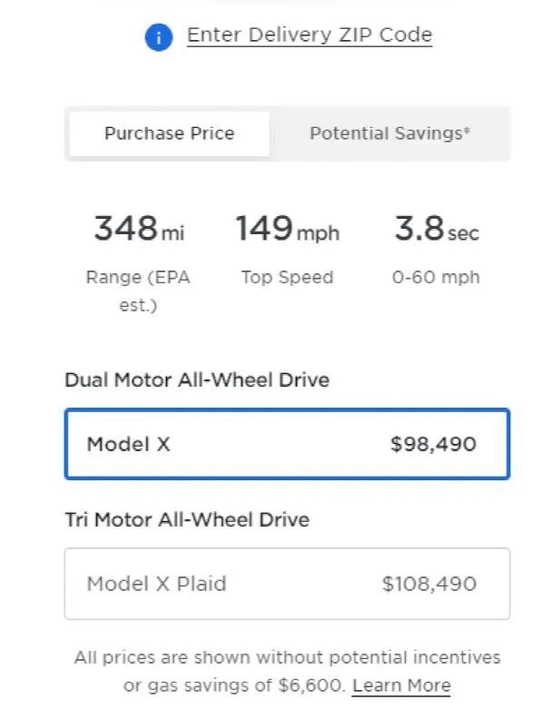Click the $6,600 gas savings amount
The height and width of the screenshot is (710, 550).
pyautogui.click(x=312, y=685)
